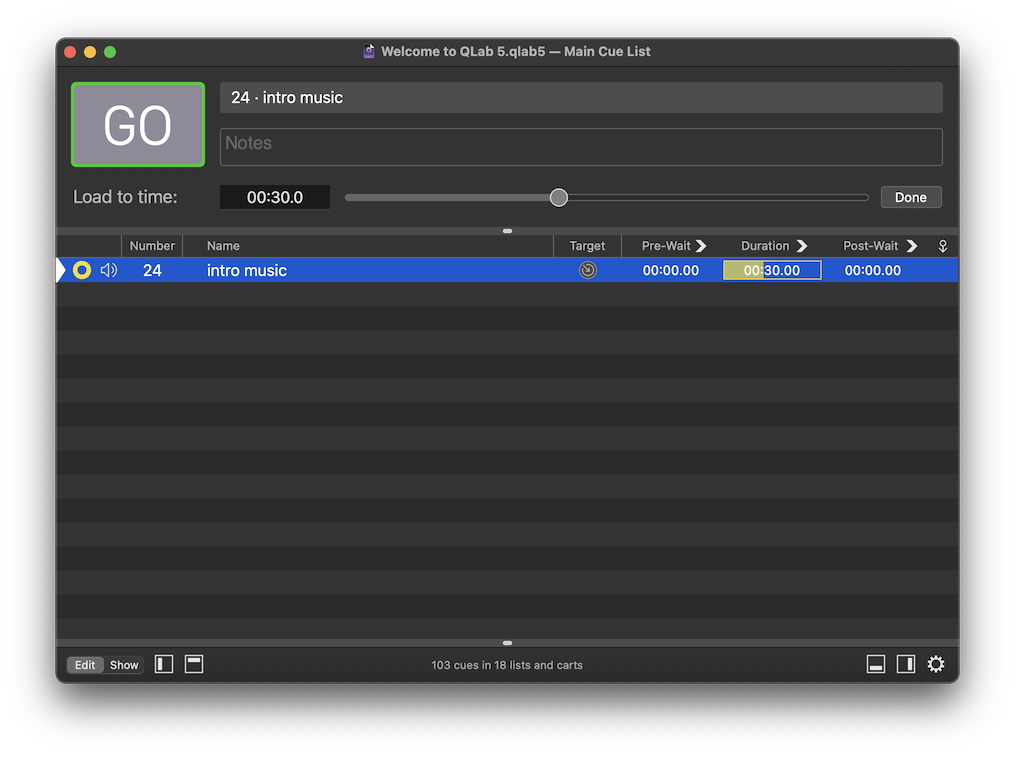
Task: Click inside the Notes field
Action: coord(580,146)
